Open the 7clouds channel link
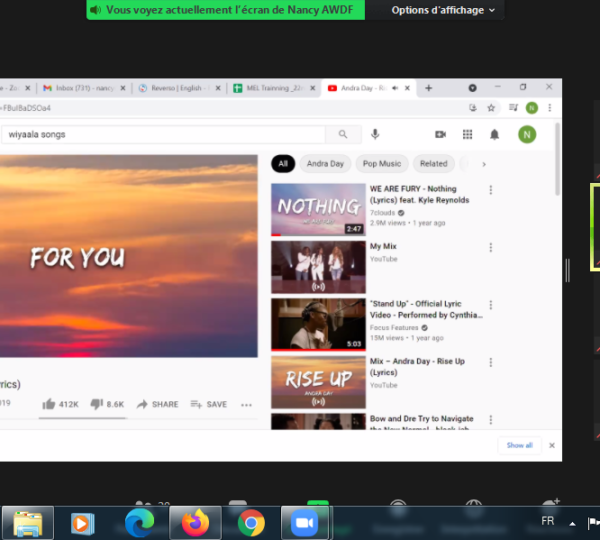This screenshot has width=600, height=540. pyautogui.click(x=383, y=213)
